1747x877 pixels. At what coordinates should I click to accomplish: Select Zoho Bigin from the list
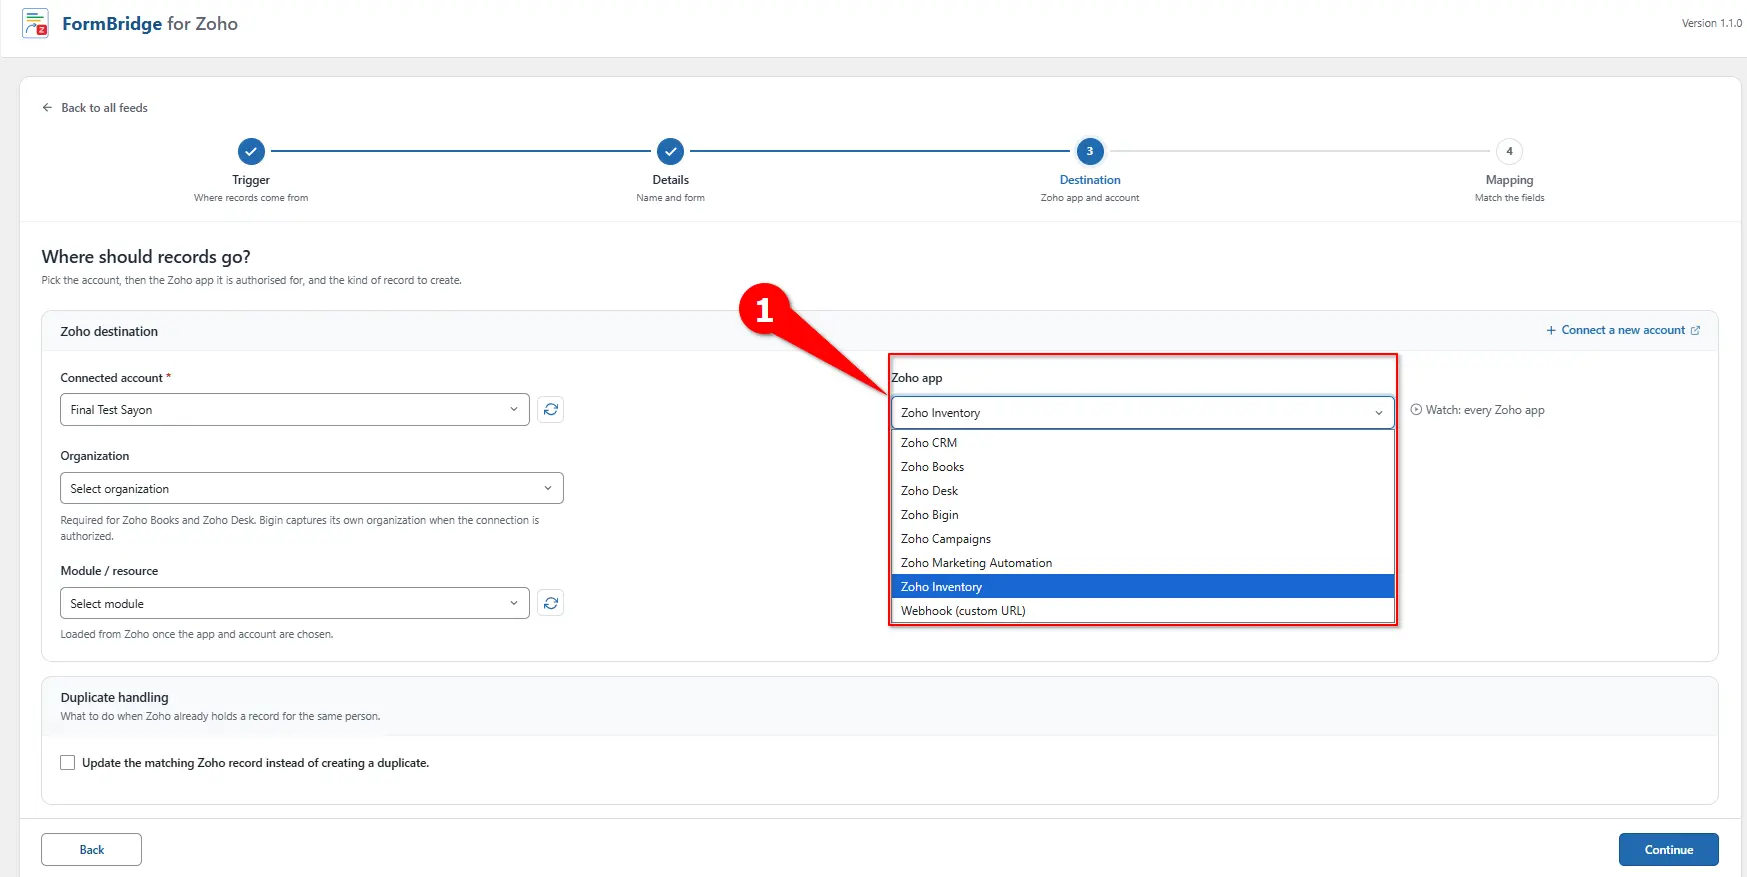[x=1143, y=515]
